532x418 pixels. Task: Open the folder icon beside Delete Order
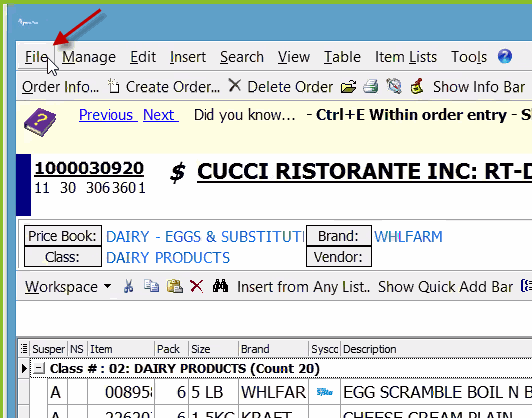(349, 87)
